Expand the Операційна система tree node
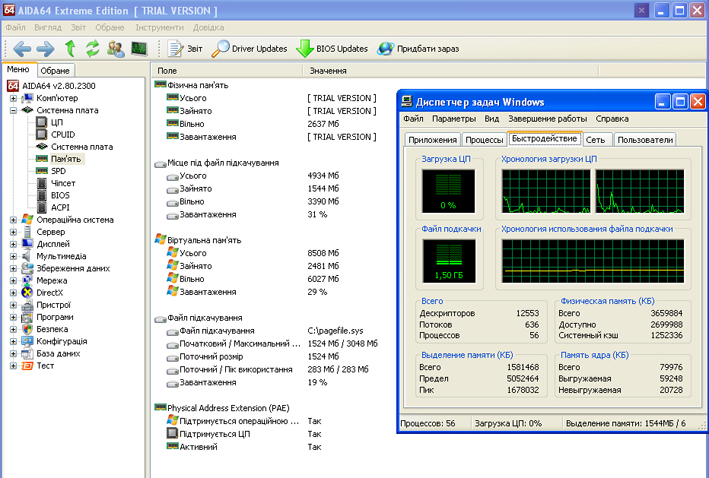 (13, 220)
